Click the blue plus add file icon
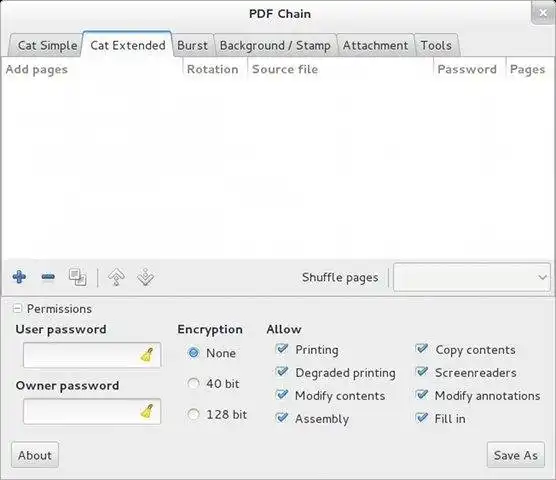Viewport: 556px width, 480px height. coord(19,277)
